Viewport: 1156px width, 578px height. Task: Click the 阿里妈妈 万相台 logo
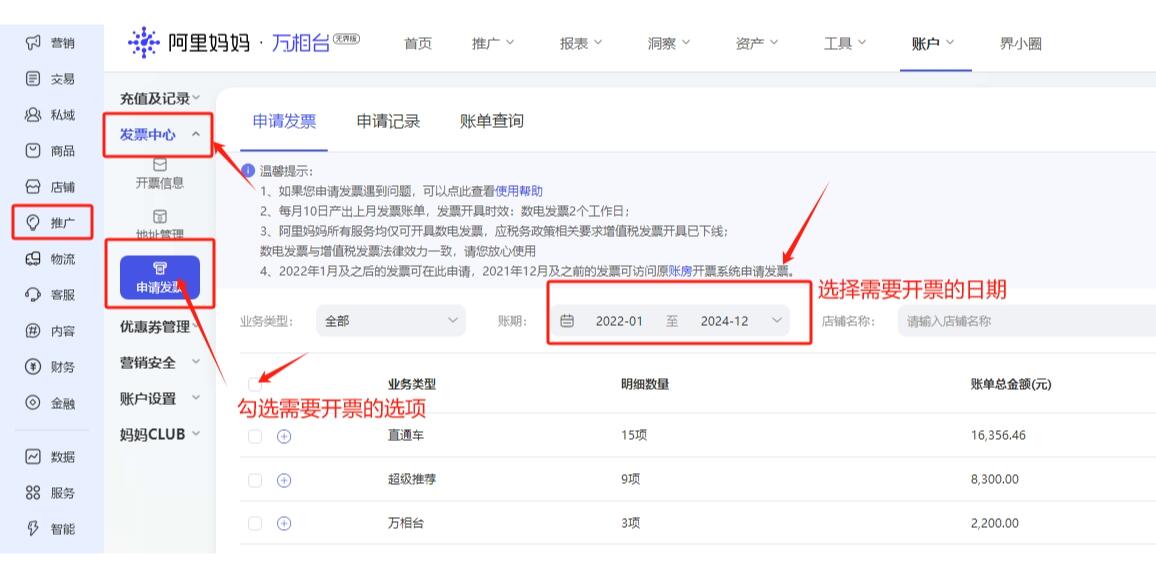pos(243,43)
